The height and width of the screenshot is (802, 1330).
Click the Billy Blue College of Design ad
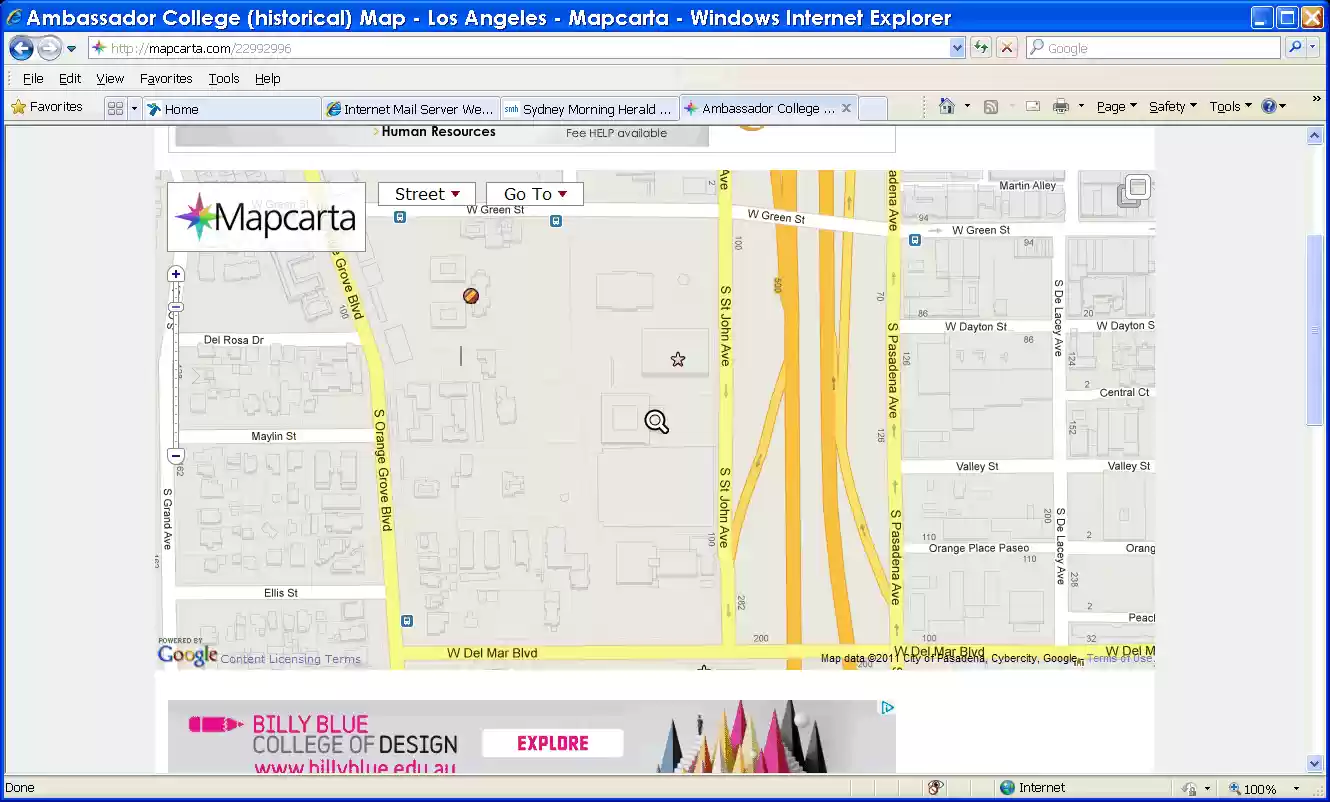(531, 737)
